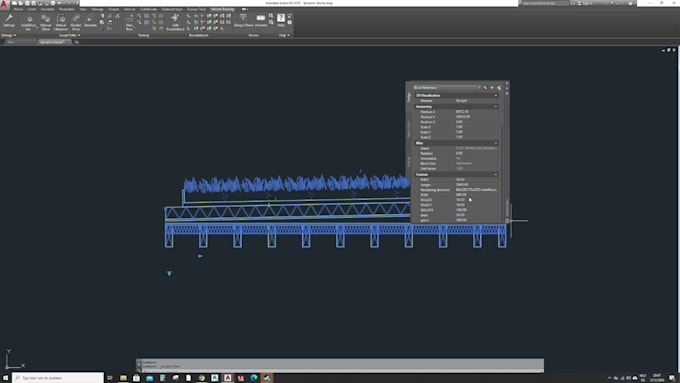Click the Quick Select button in Properties palette
680x383 pixels.
point(499,88)
